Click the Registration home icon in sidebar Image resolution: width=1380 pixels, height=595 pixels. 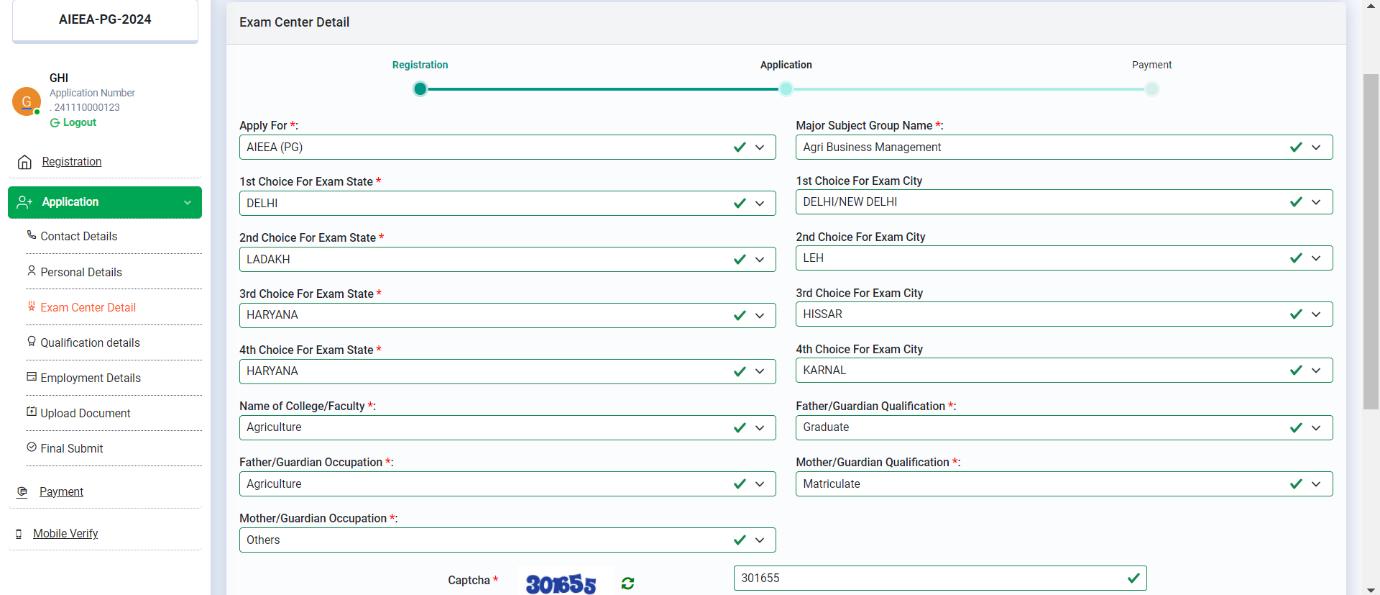click(25, 162)
